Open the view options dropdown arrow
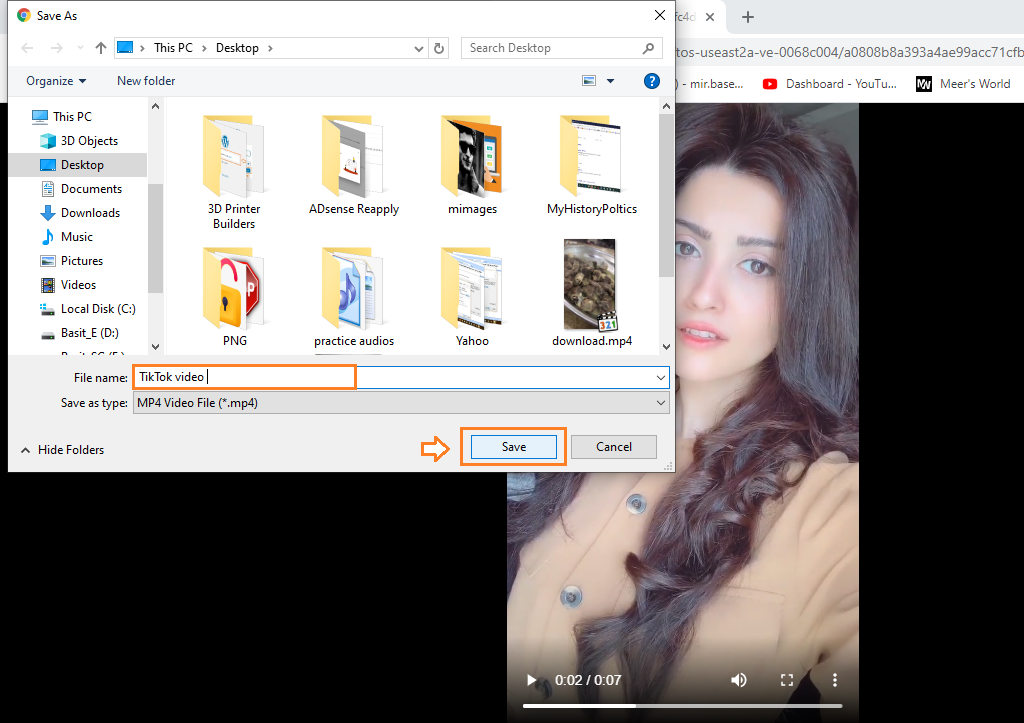Viewport: 1024px width, 723px height. coord(611,81)
